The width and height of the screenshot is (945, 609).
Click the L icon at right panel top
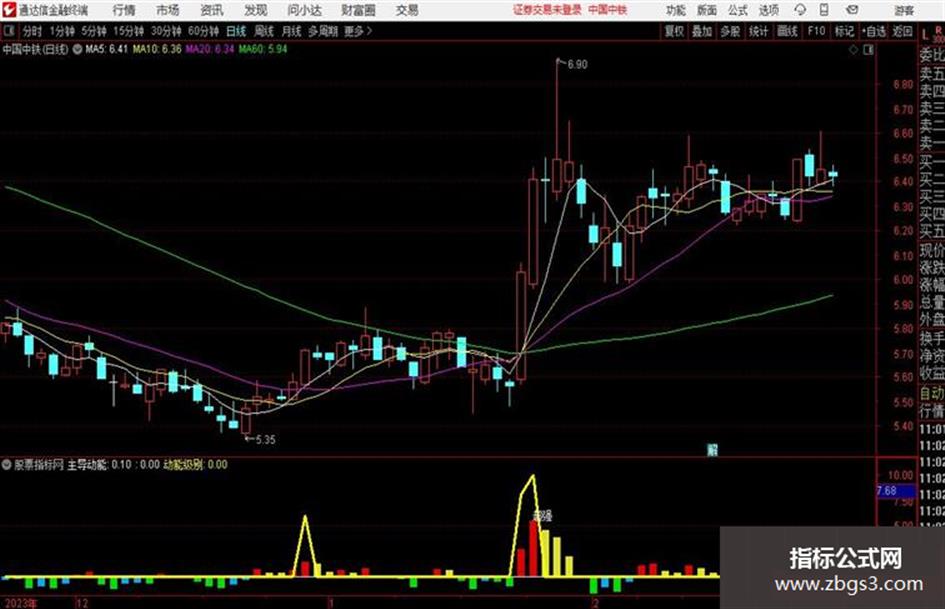pyautogui.click(x=925, y=35)
